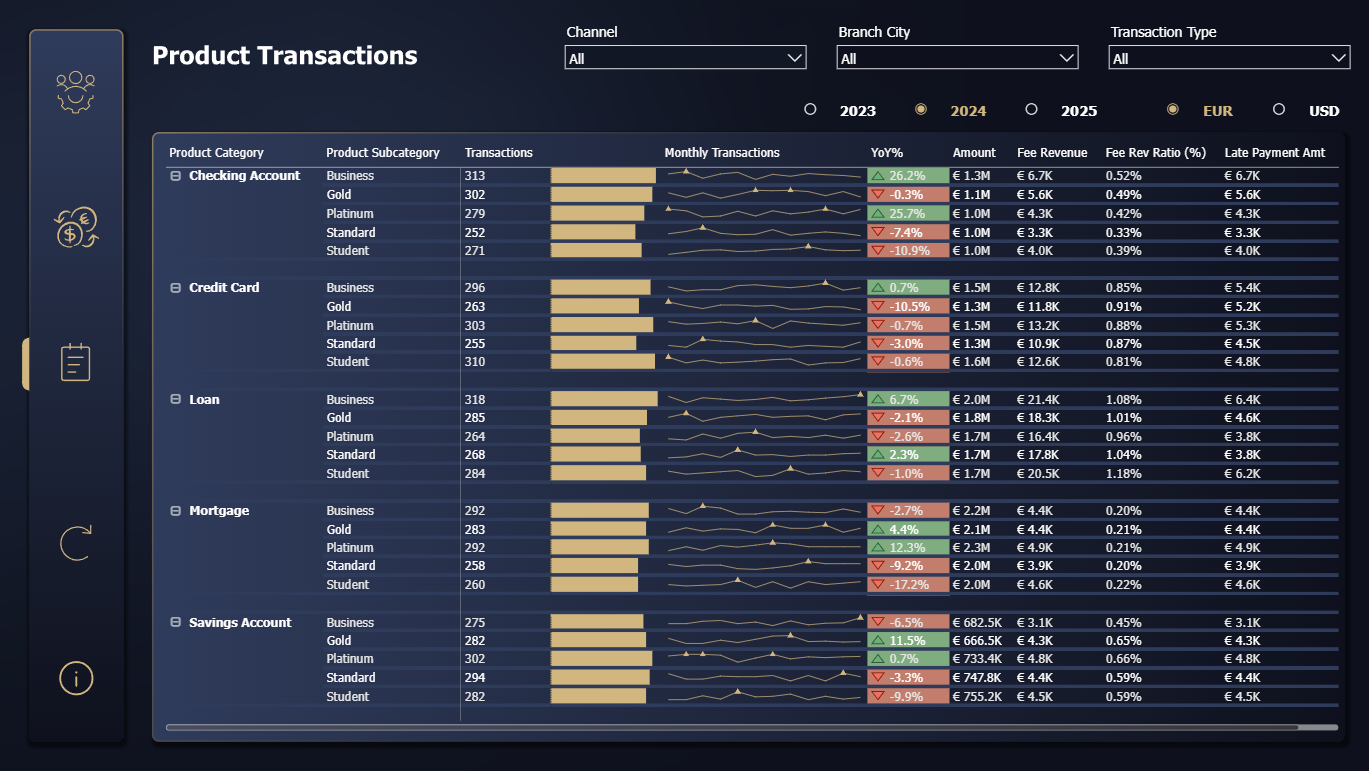Click the 0.91% fee revenue ratio
This screenshot has width=1369, height=771.
coord(1123,307)
